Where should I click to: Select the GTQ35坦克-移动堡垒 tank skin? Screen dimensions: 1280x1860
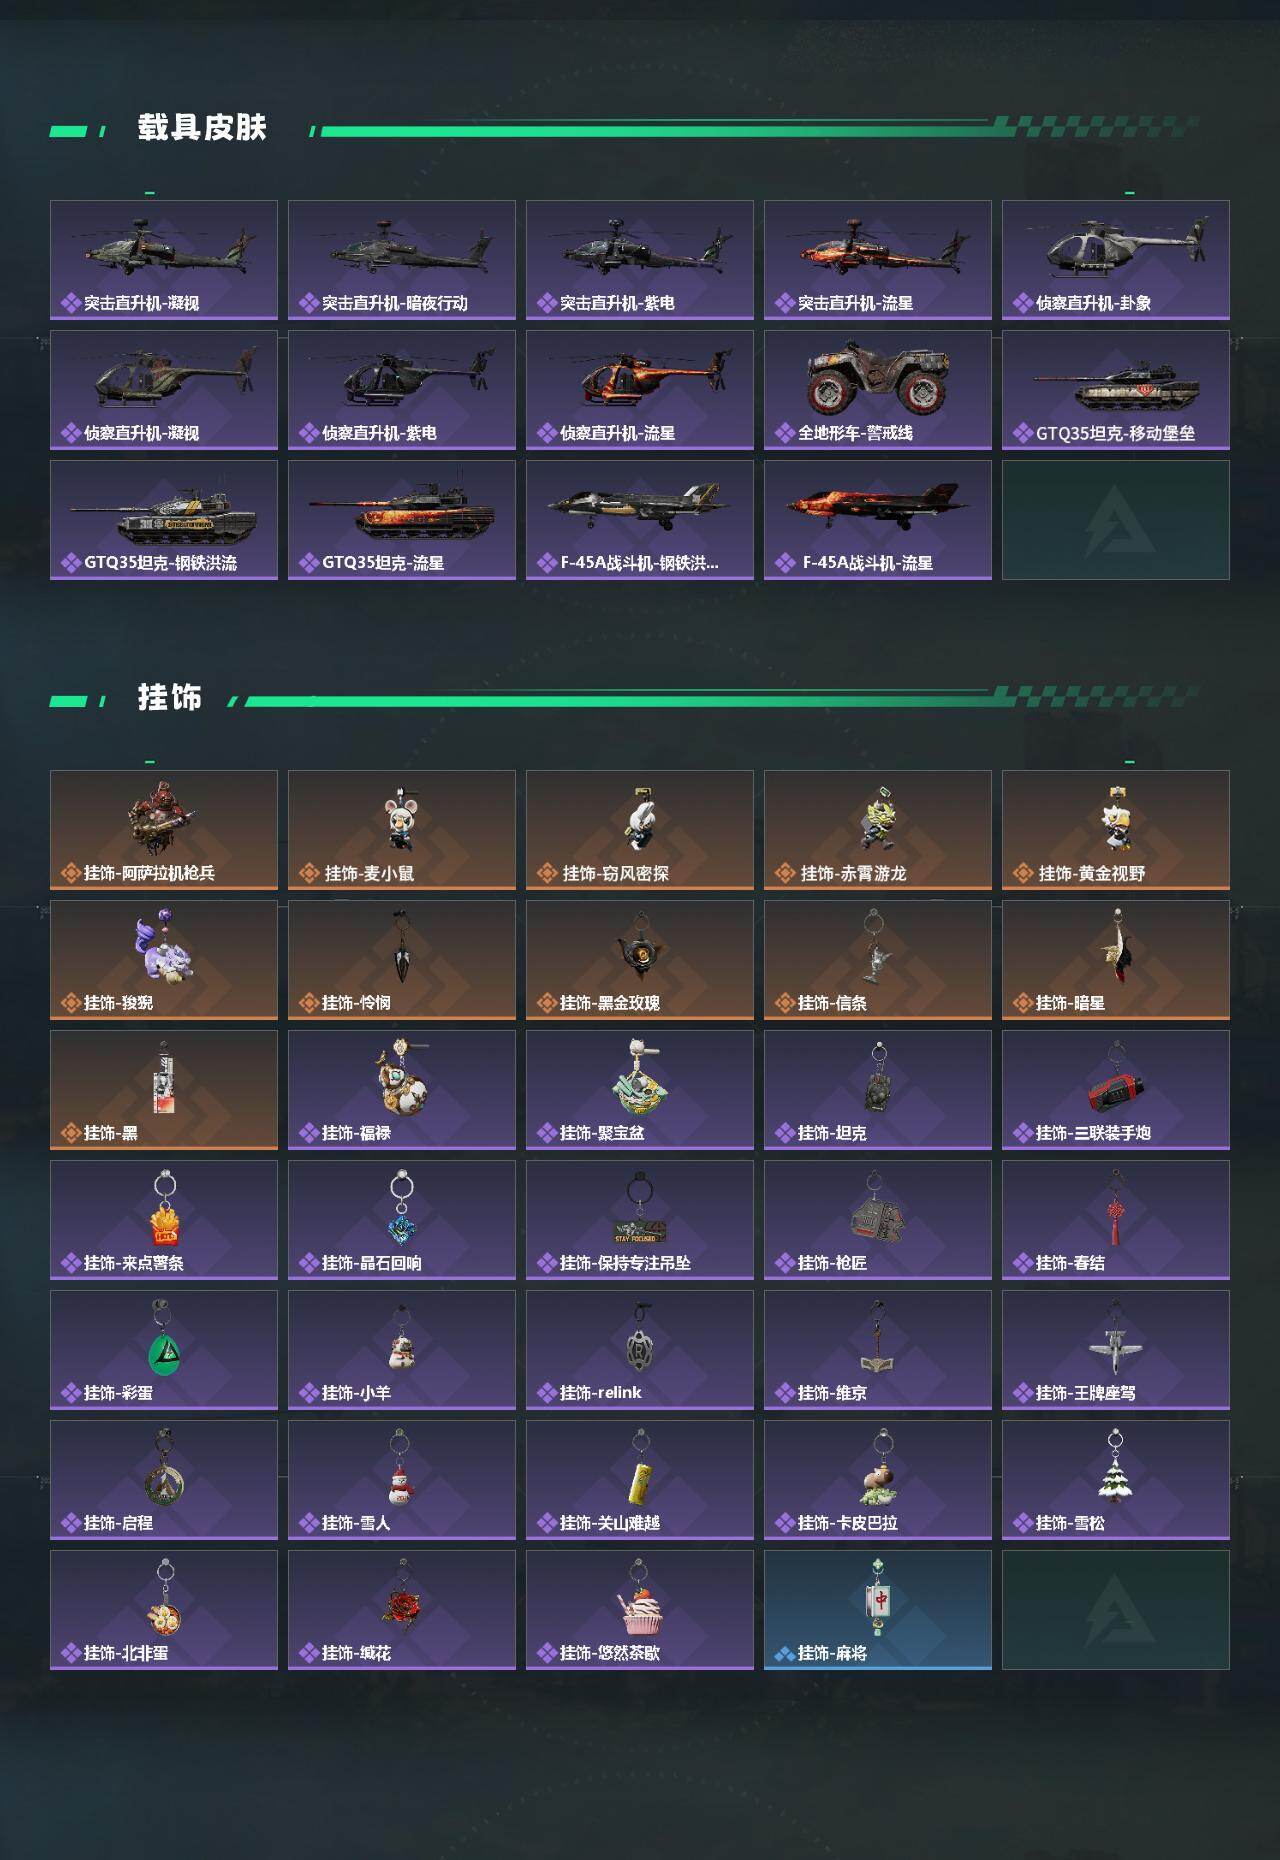[1116, 390]
